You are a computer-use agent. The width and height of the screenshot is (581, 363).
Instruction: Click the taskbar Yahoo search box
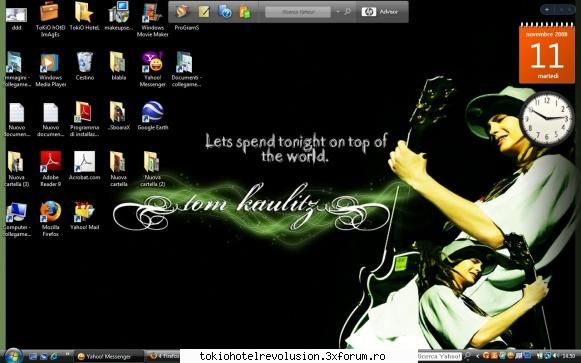pos(440,356)
